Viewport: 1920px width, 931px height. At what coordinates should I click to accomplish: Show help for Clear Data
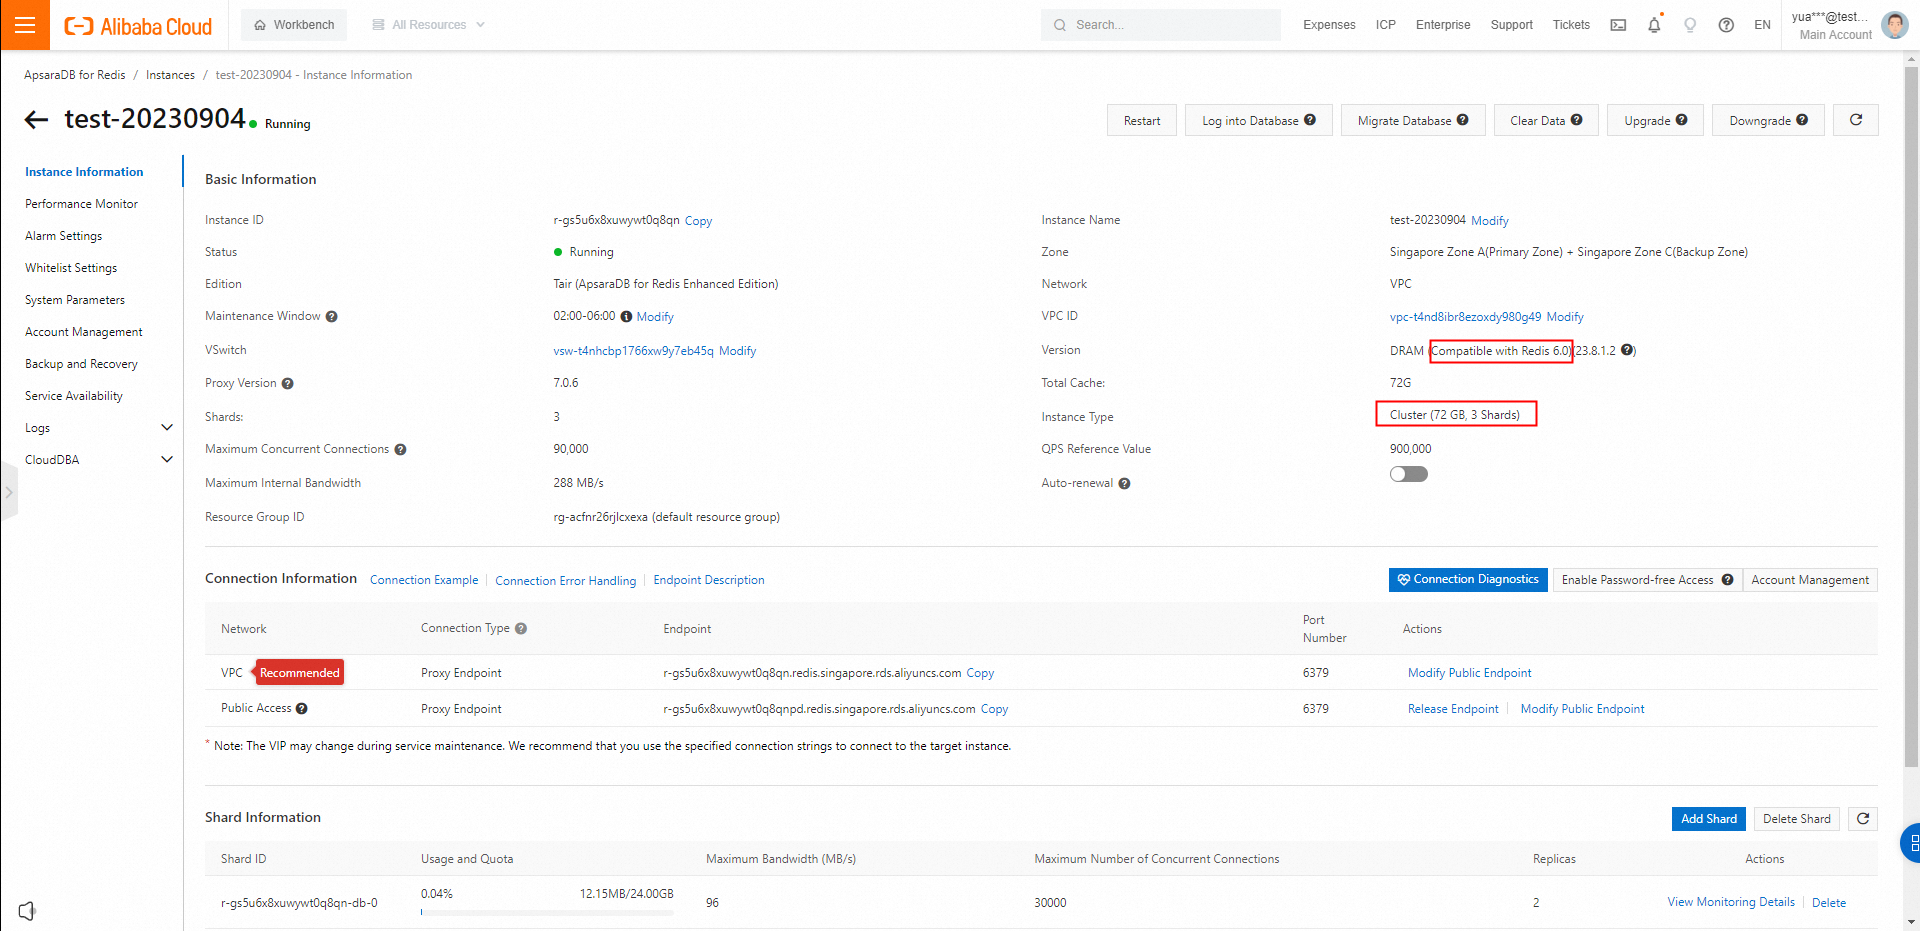[x=1576, y=120]
